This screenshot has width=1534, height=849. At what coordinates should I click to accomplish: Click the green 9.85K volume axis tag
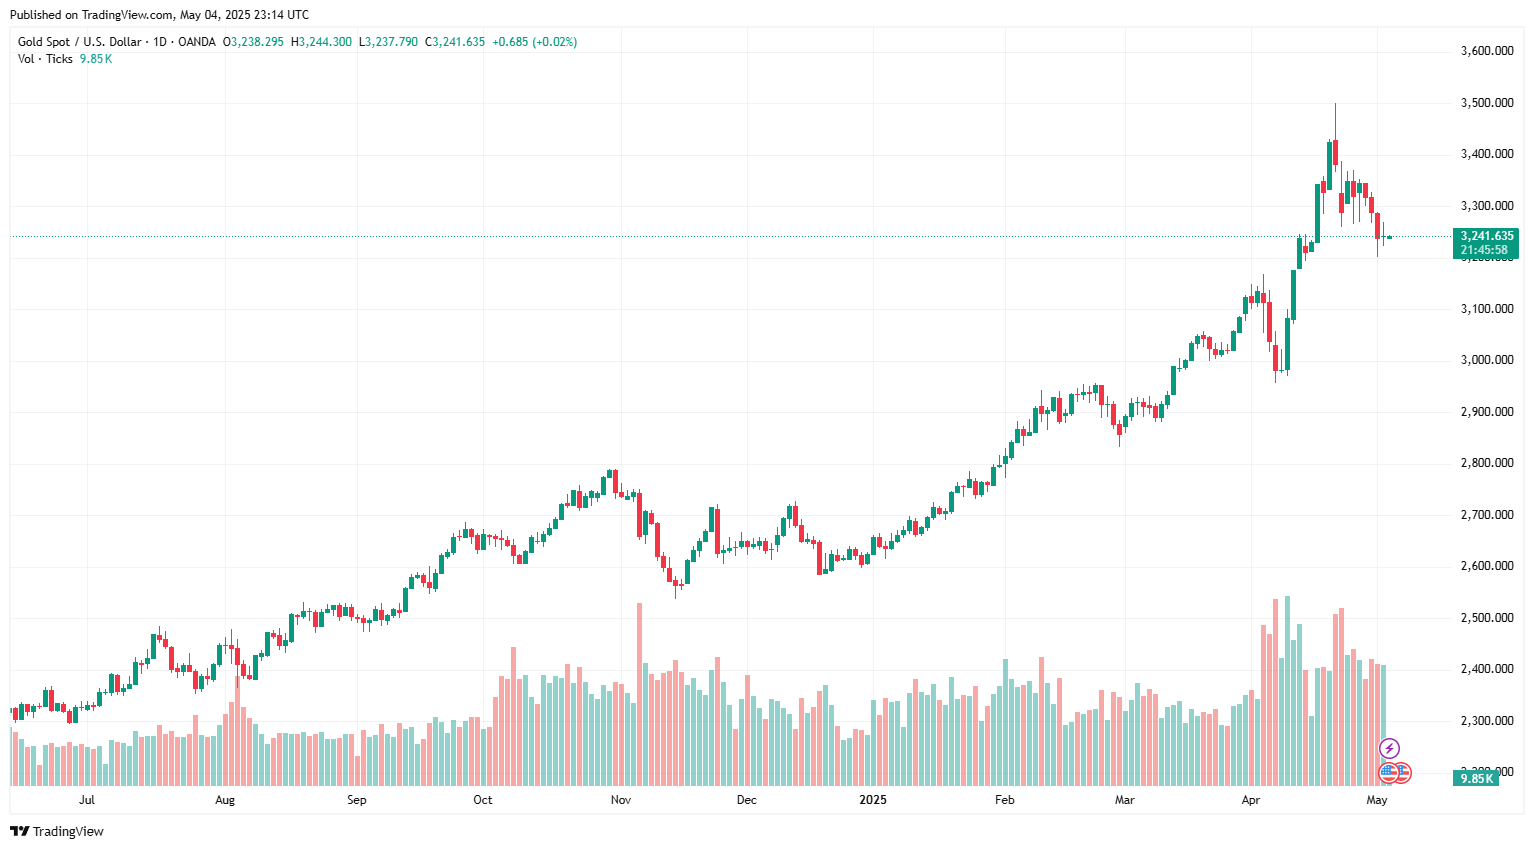[x=1476, y=778]
